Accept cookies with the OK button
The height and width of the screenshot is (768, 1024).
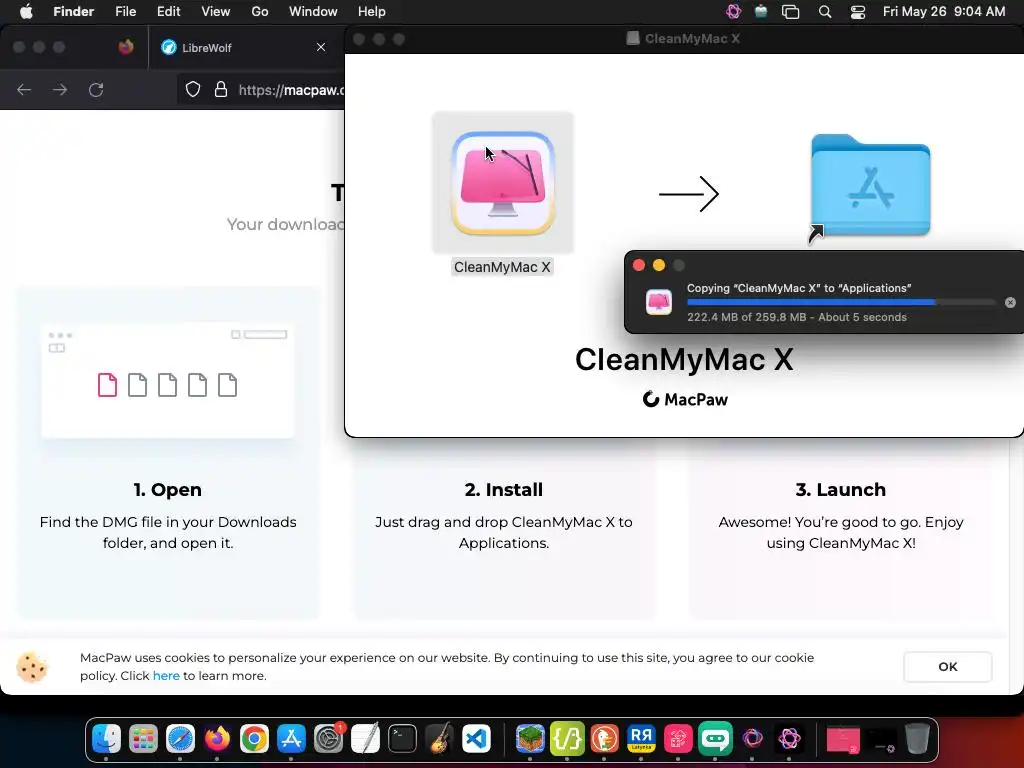948,667
